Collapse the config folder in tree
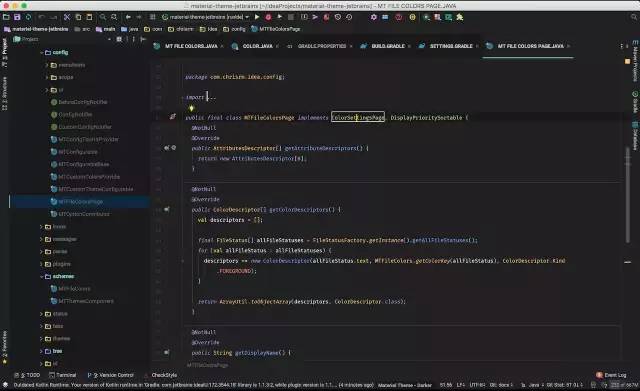 42,53
